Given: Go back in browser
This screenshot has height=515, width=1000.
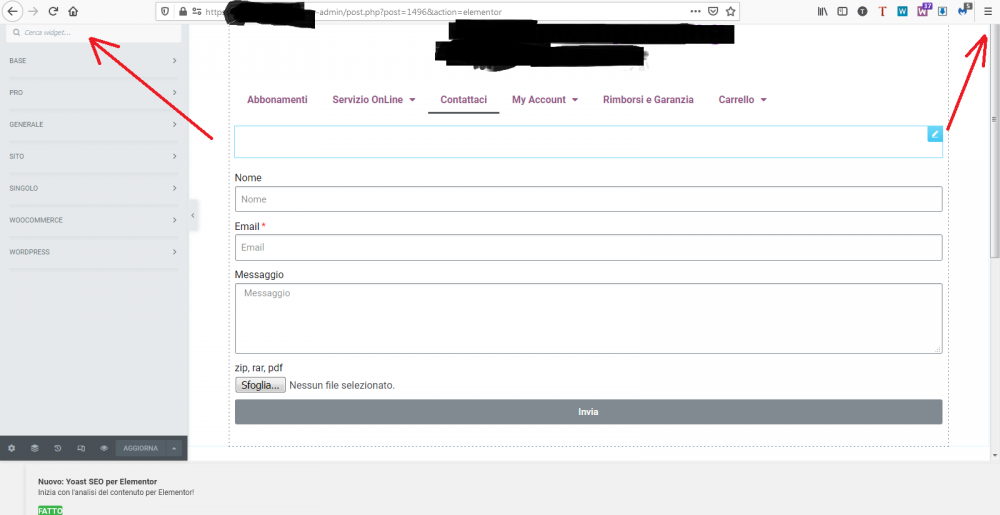Looking at the screenshot, I should click(x=12, y=11).
